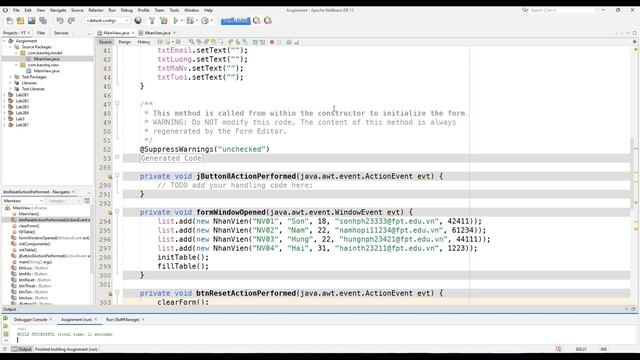Run the project with green play icon
640x360 pixels.
point(176,20)
